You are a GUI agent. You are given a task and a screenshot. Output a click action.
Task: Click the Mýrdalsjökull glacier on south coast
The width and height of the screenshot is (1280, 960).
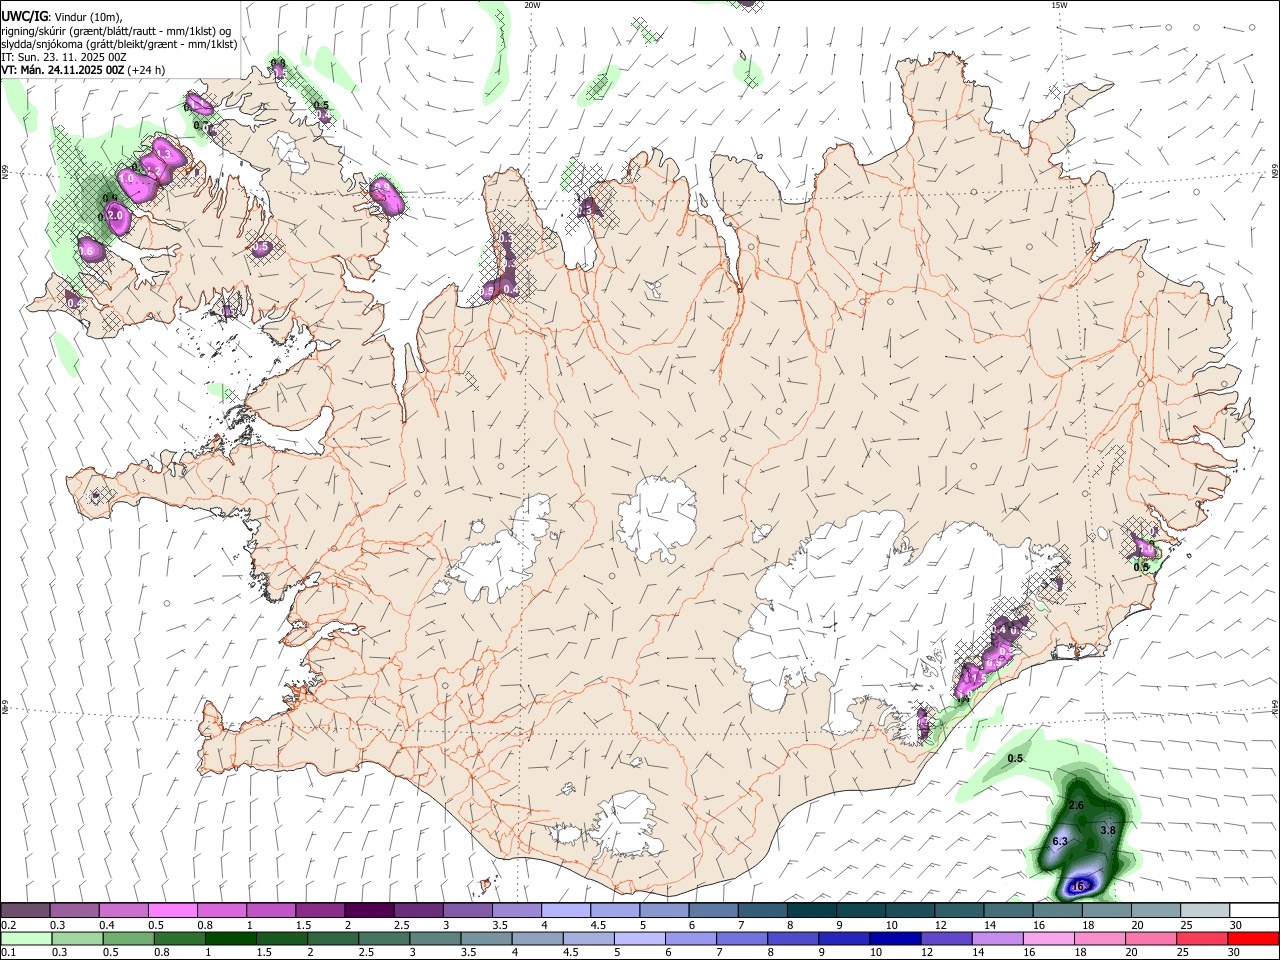(627, 825)
